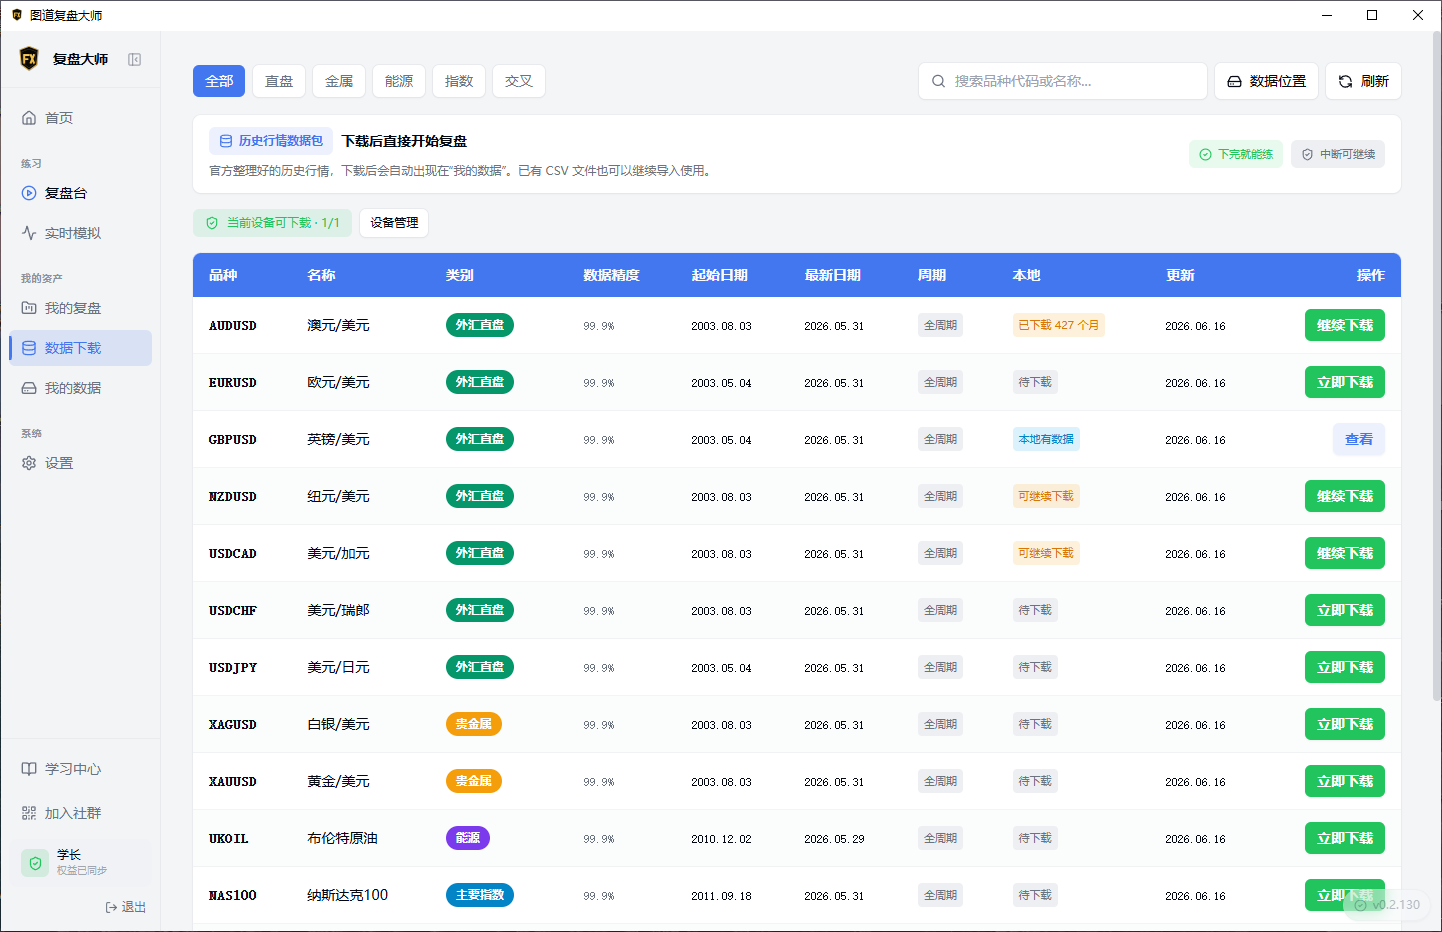The image size is (1442, 932).
Task: Open 我的数据 in the sidebar
Action: tap(80, 388)
